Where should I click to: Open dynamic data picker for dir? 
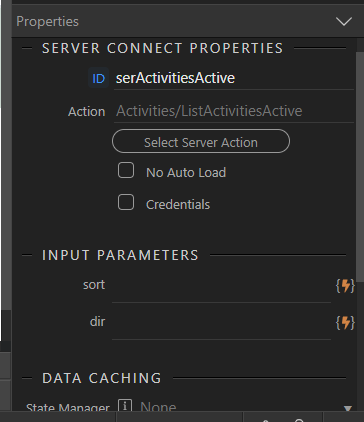point(345,323)
